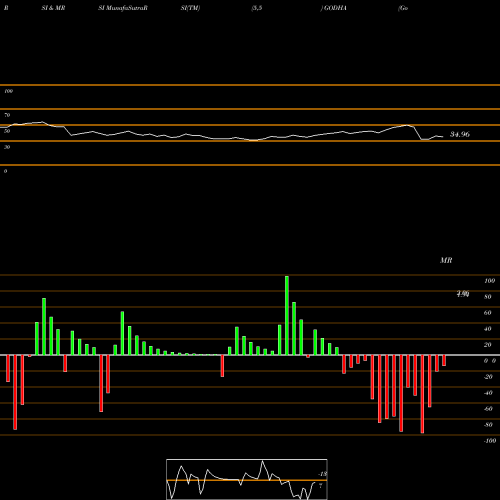The width and height of the screenshot is (500, 500).
Task: Click the RSI axis label 30
Action: [x=7, y=147]
